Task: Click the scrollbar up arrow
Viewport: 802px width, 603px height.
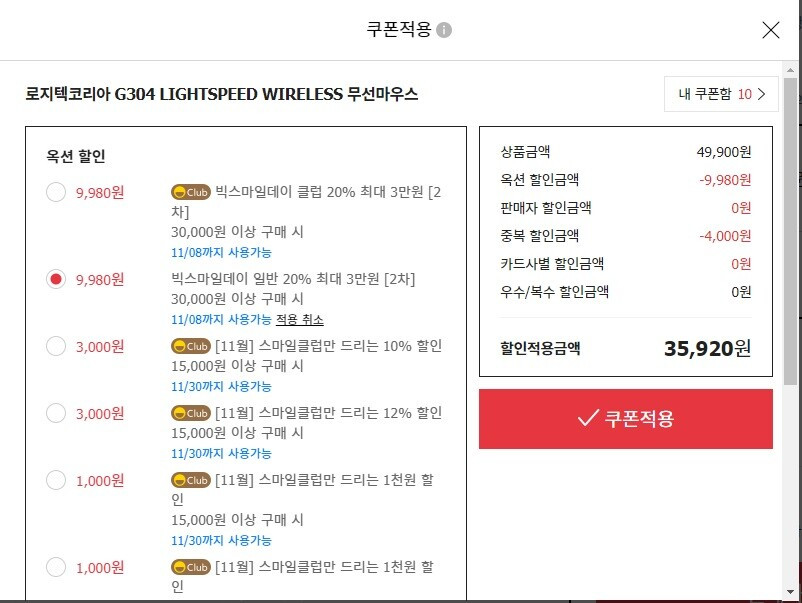Action: coord(791,70)
